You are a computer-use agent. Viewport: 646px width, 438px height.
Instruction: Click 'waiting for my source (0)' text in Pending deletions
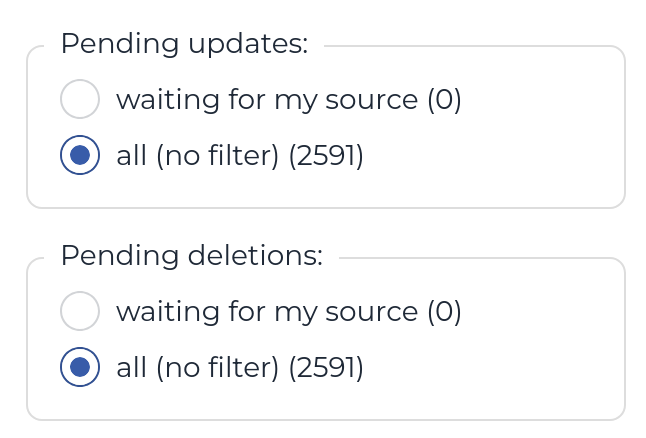[288, 311]
